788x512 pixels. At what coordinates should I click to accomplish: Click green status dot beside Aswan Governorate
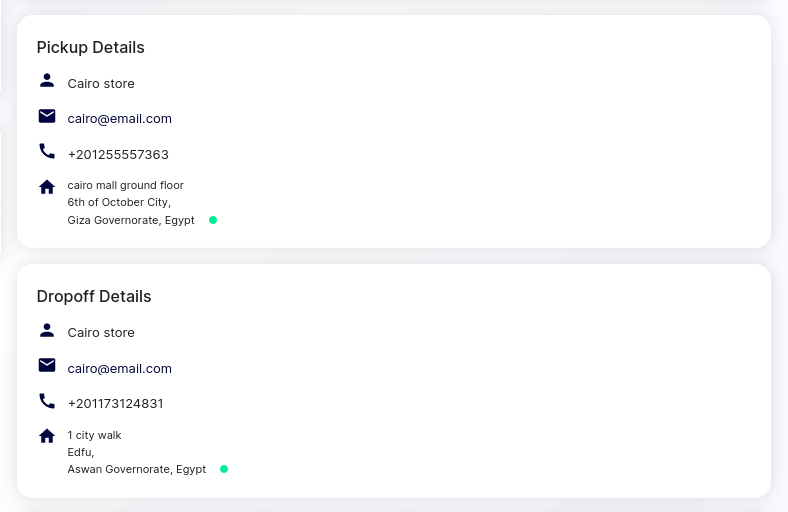(224, 469)
